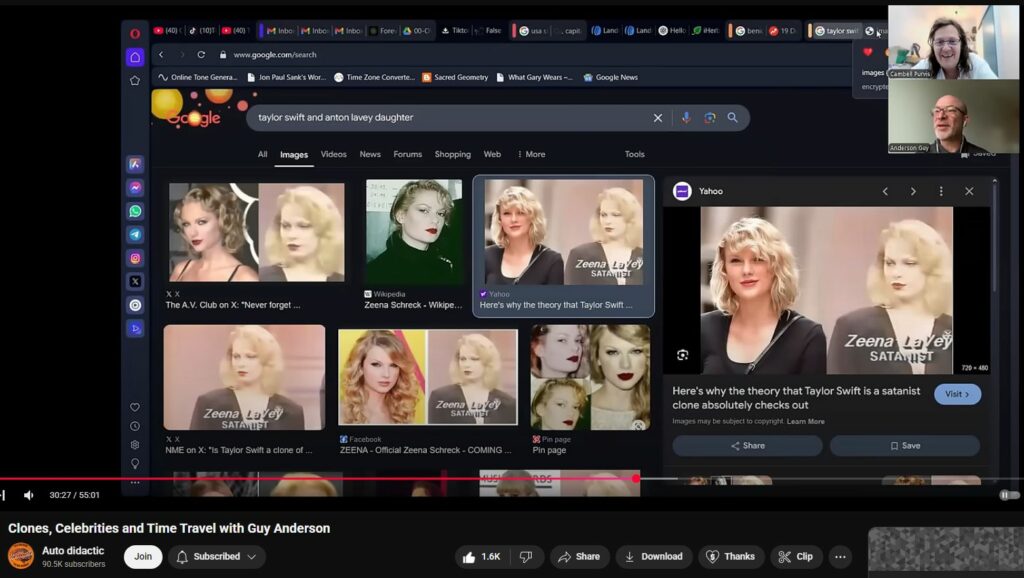Go to previous image in Yahoo preview panel
This screenshot has height=578, width=1024.
885,191
